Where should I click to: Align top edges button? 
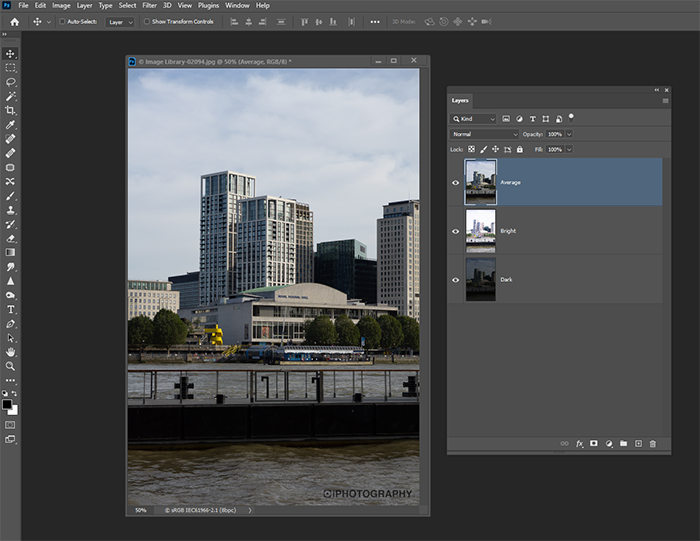304,21
